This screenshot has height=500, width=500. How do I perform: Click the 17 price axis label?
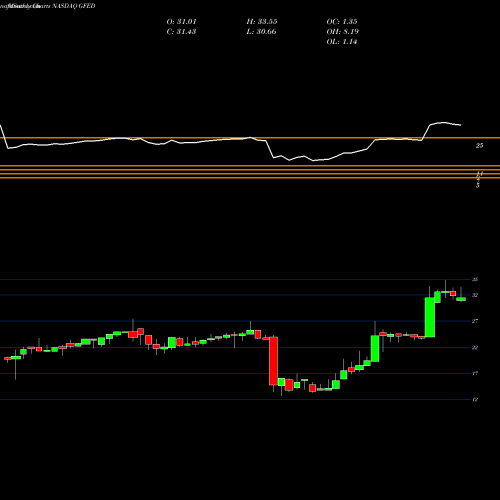point(475,373)
